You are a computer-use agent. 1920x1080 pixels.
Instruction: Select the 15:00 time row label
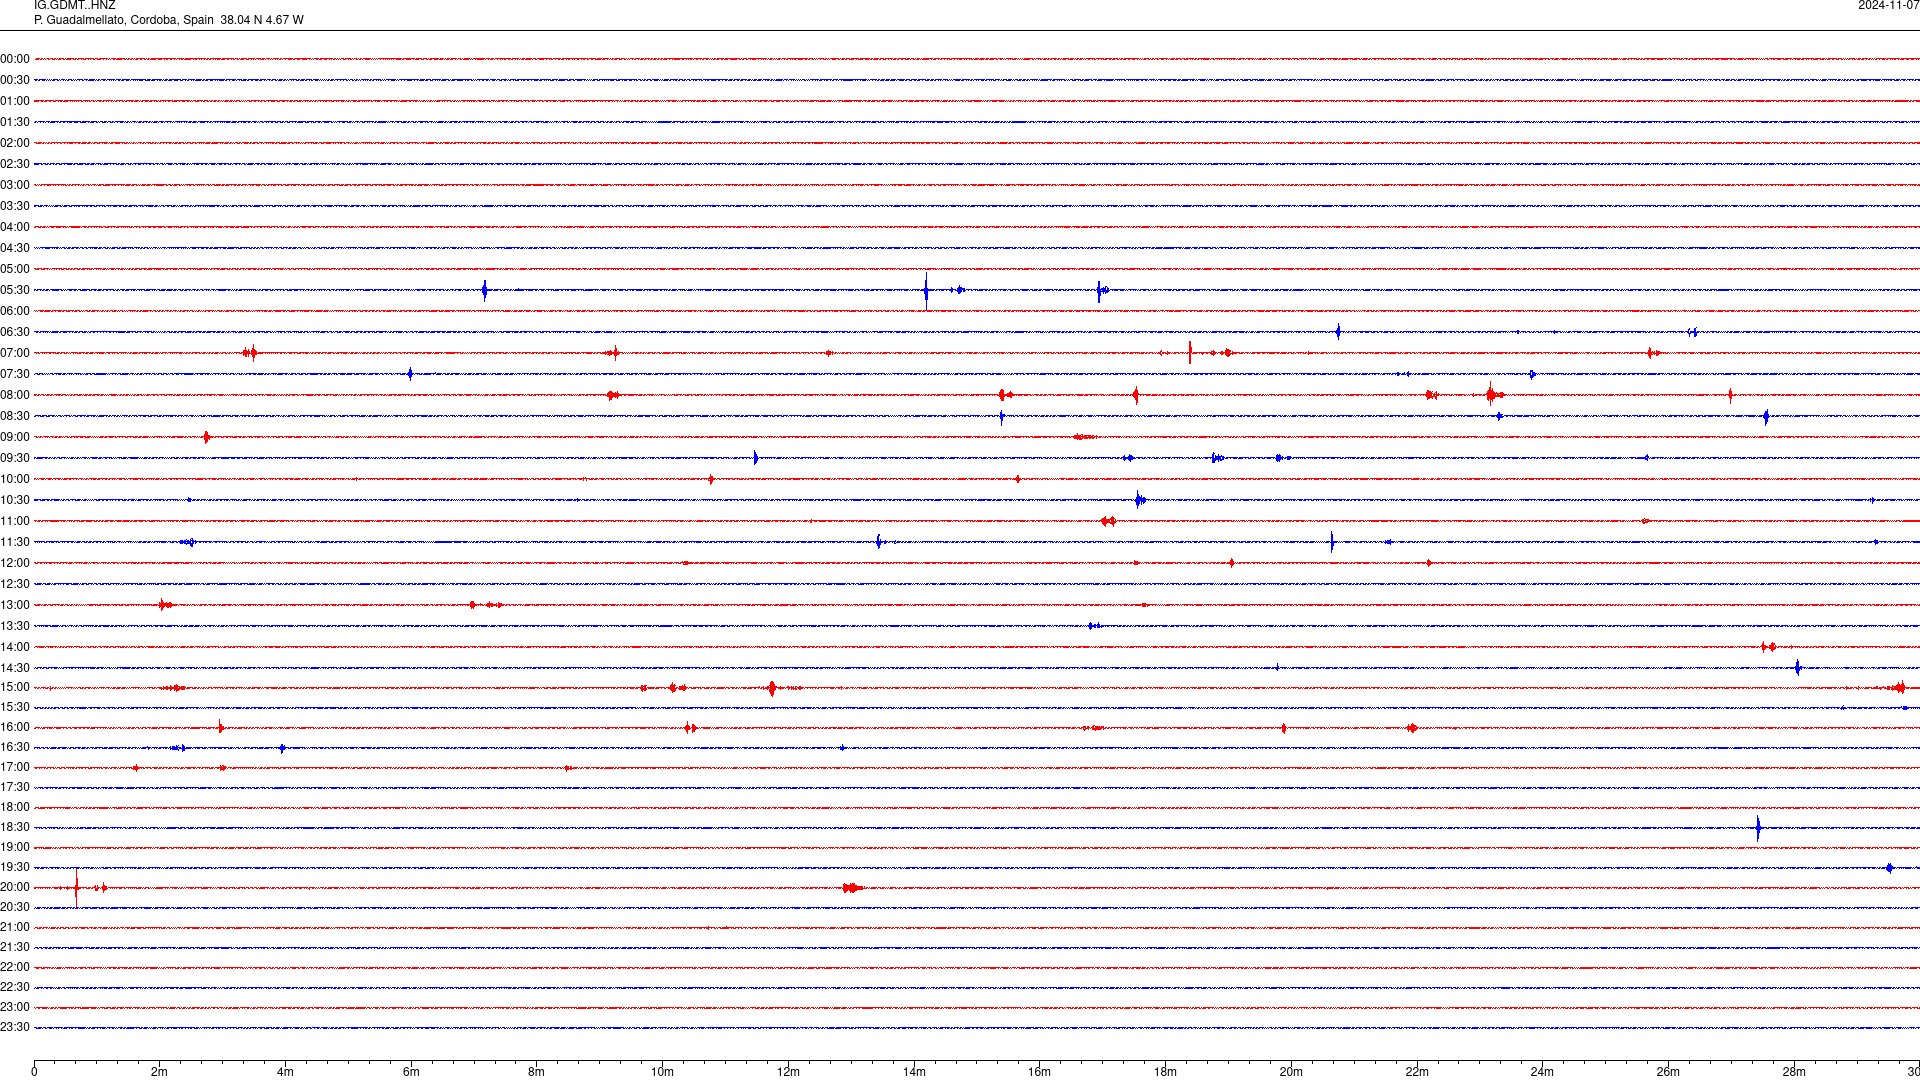coord(15,687)
